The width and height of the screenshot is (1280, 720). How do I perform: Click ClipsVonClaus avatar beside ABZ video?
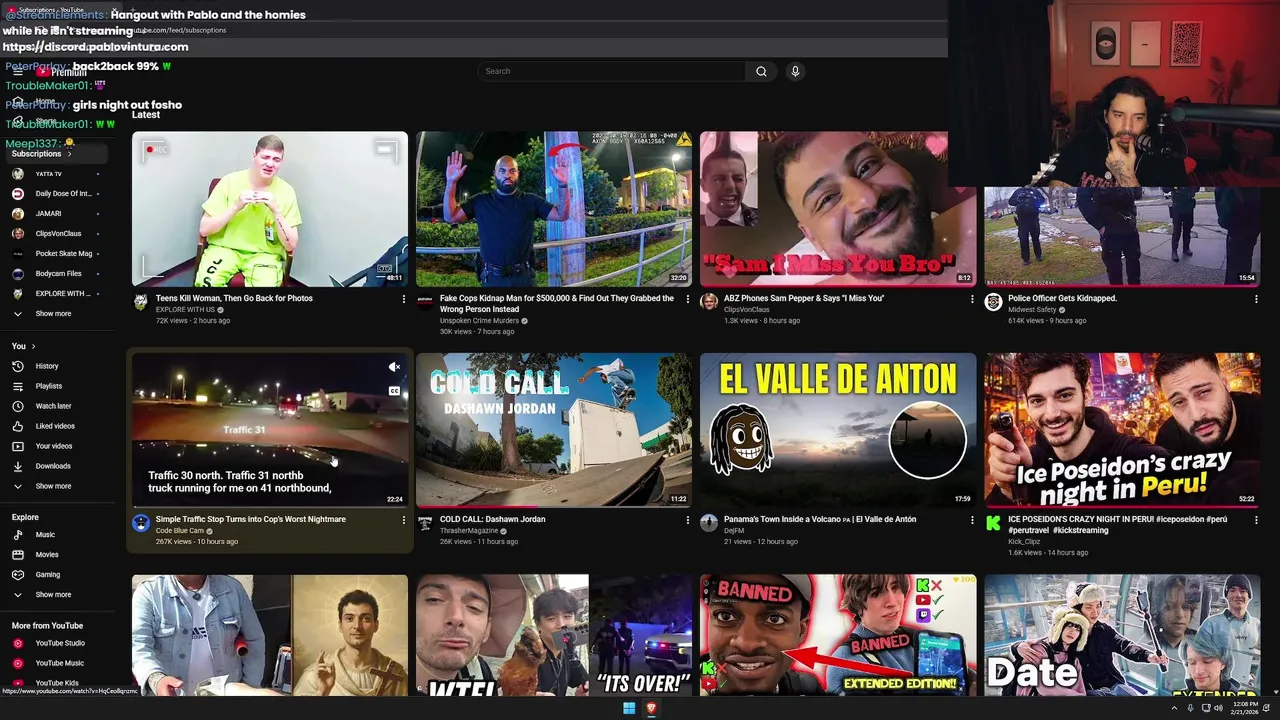(709, 302)
